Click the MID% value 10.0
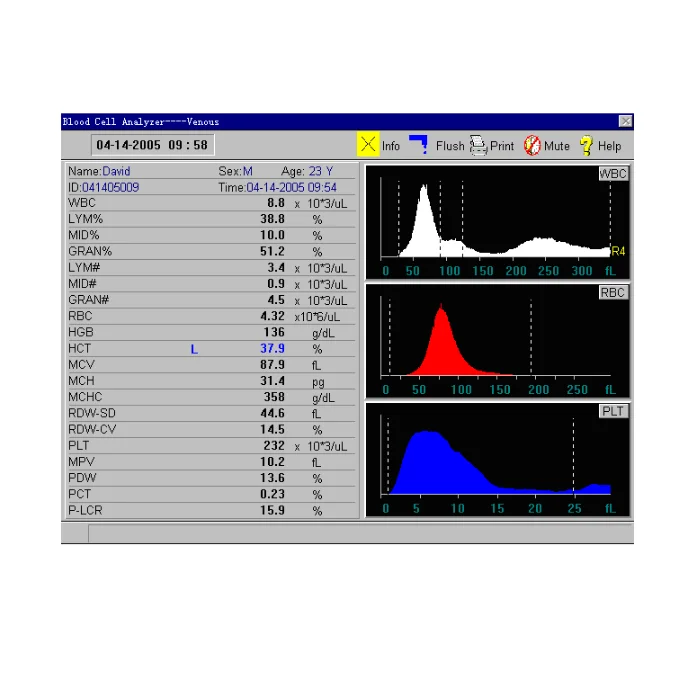This screenshot has width=696, height=696. [x=272, y=235]
